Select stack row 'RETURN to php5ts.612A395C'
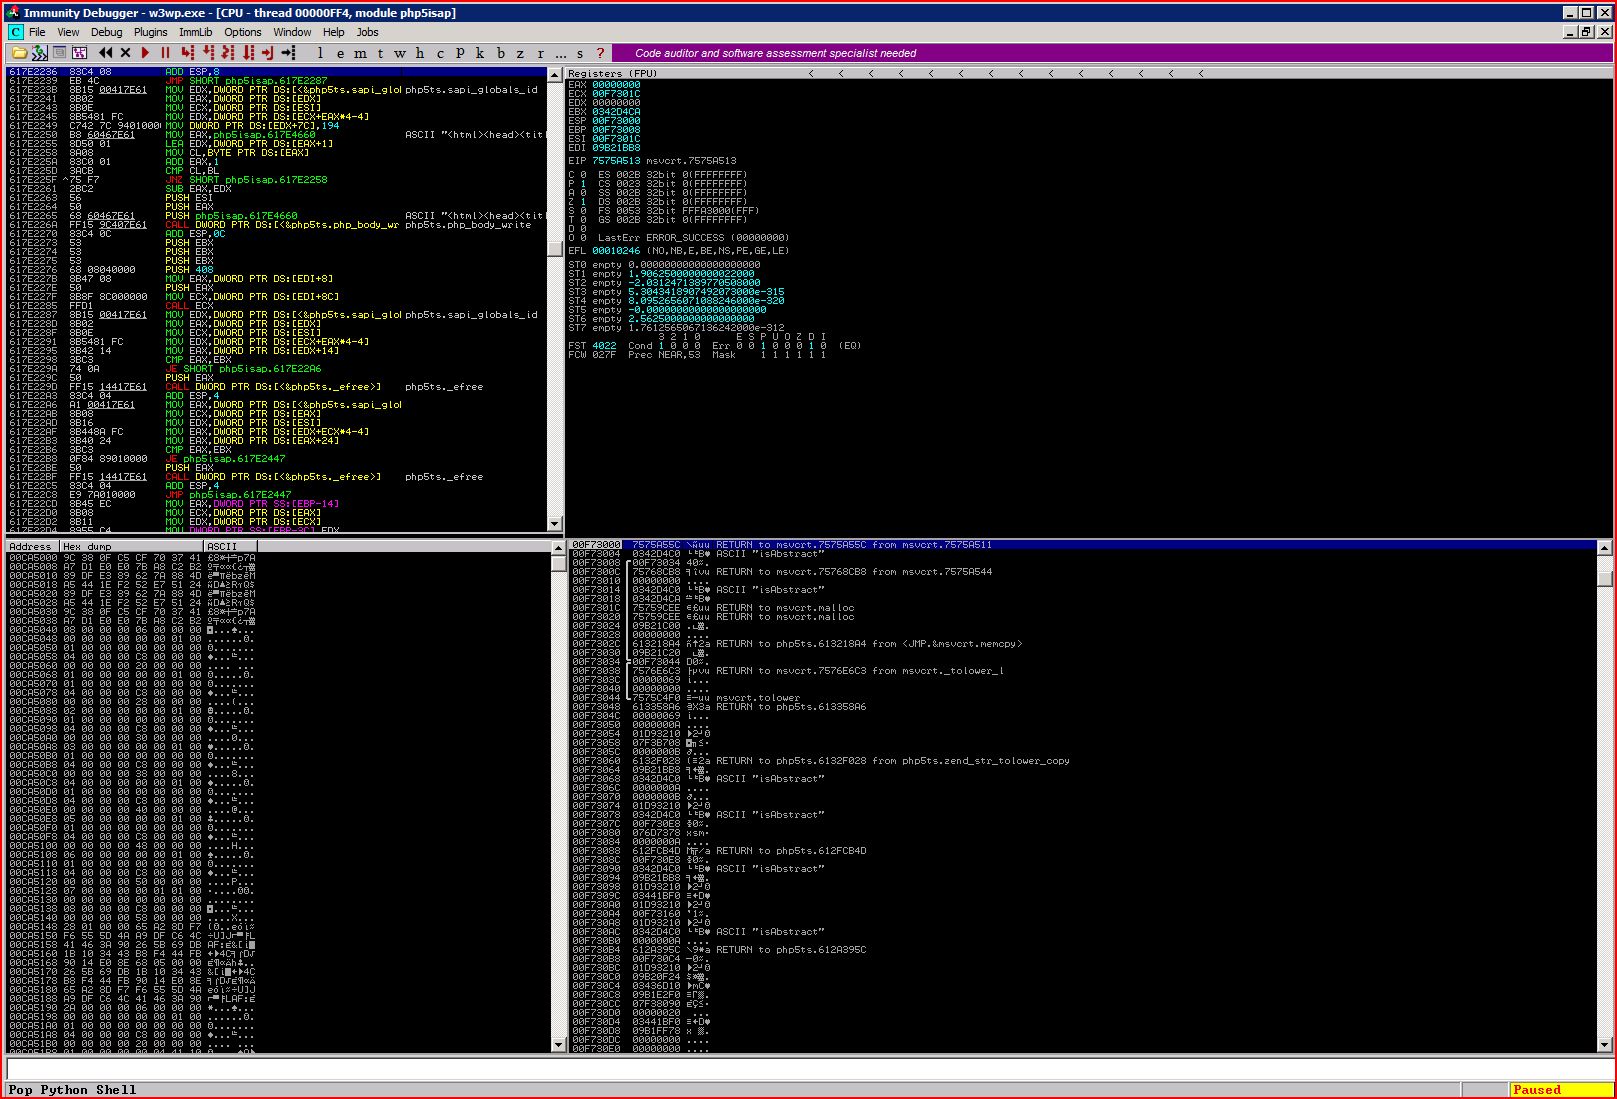 [x=1083, y=950]
